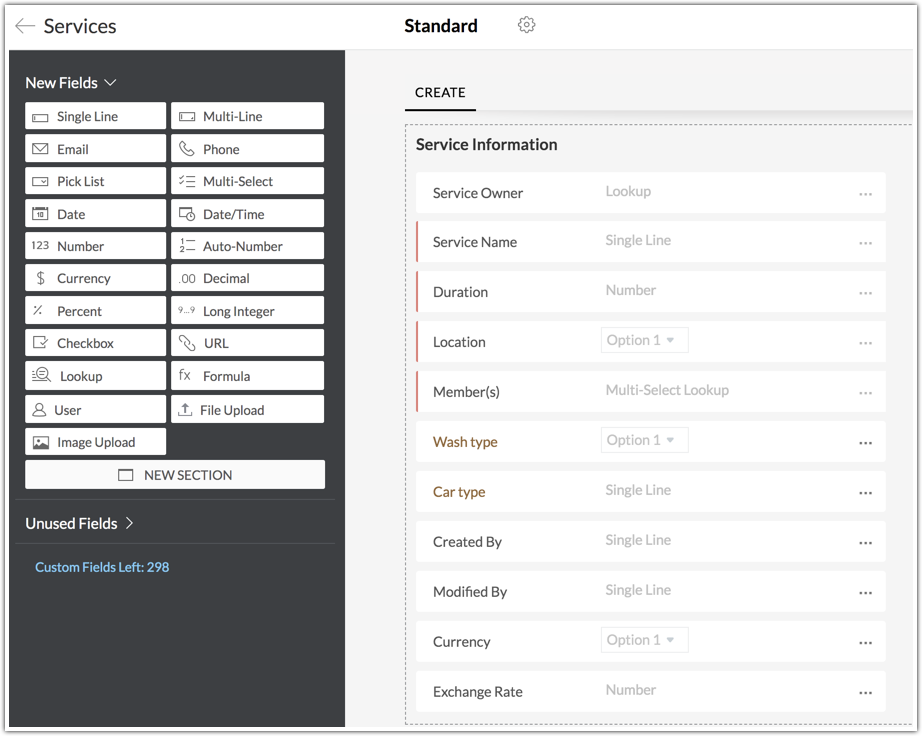Switch to the CREATE tab

click(440, 93)
